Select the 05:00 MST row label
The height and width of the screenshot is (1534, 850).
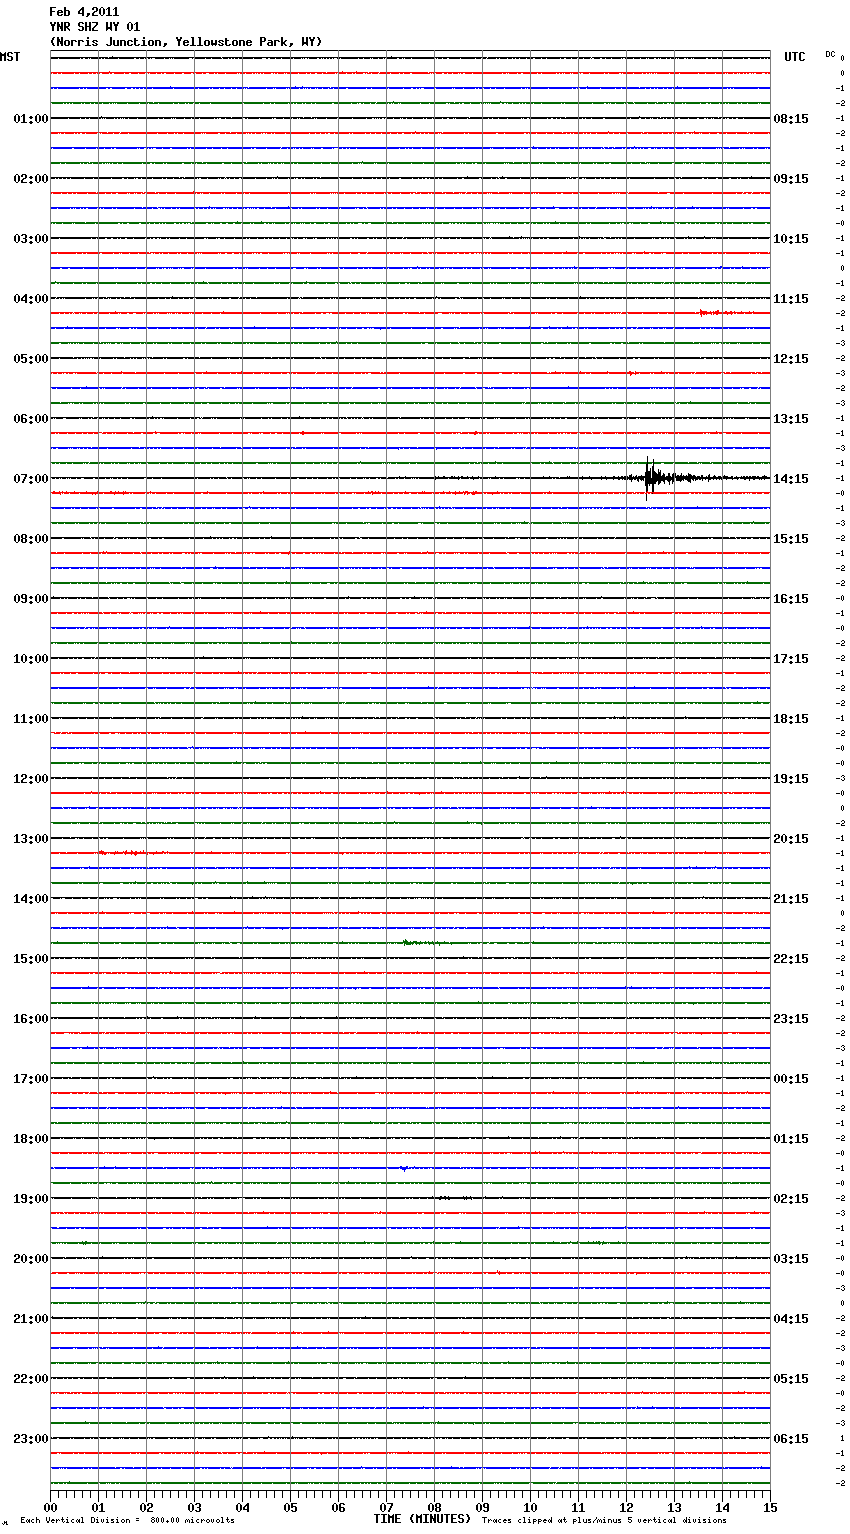tap(31, 359)
